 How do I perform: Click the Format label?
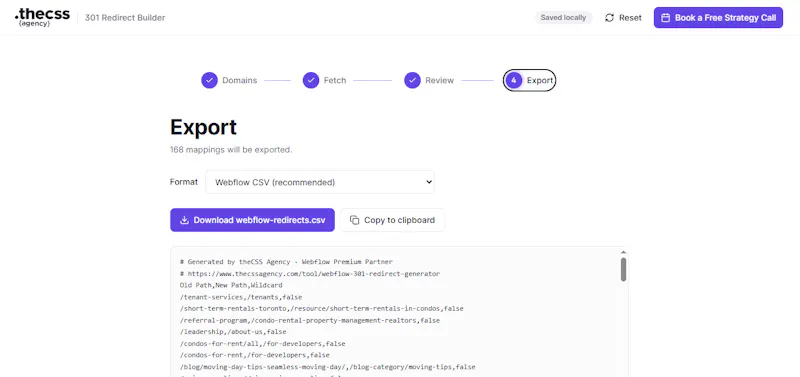pyautogui.click(x=184, y=182)
